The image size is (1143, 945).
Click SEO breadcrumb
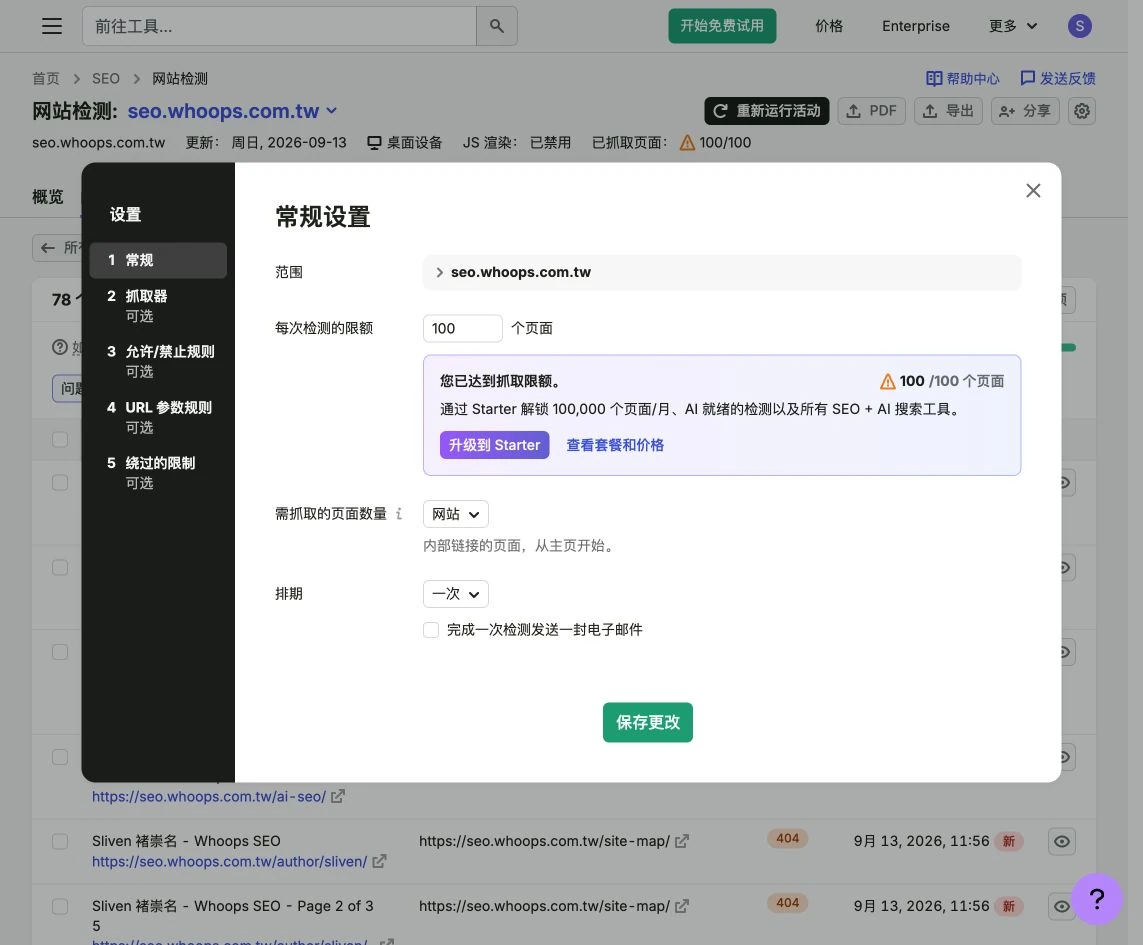pos(106,78)
